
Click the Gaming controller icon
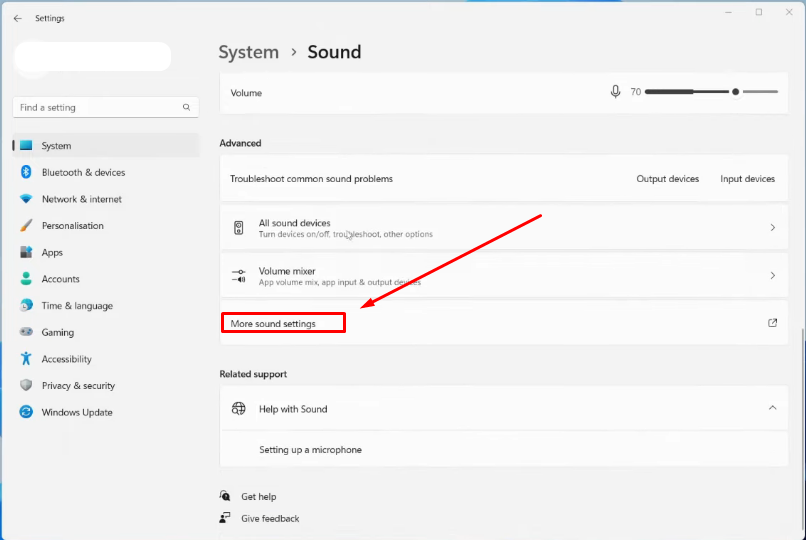pos(26,332)
